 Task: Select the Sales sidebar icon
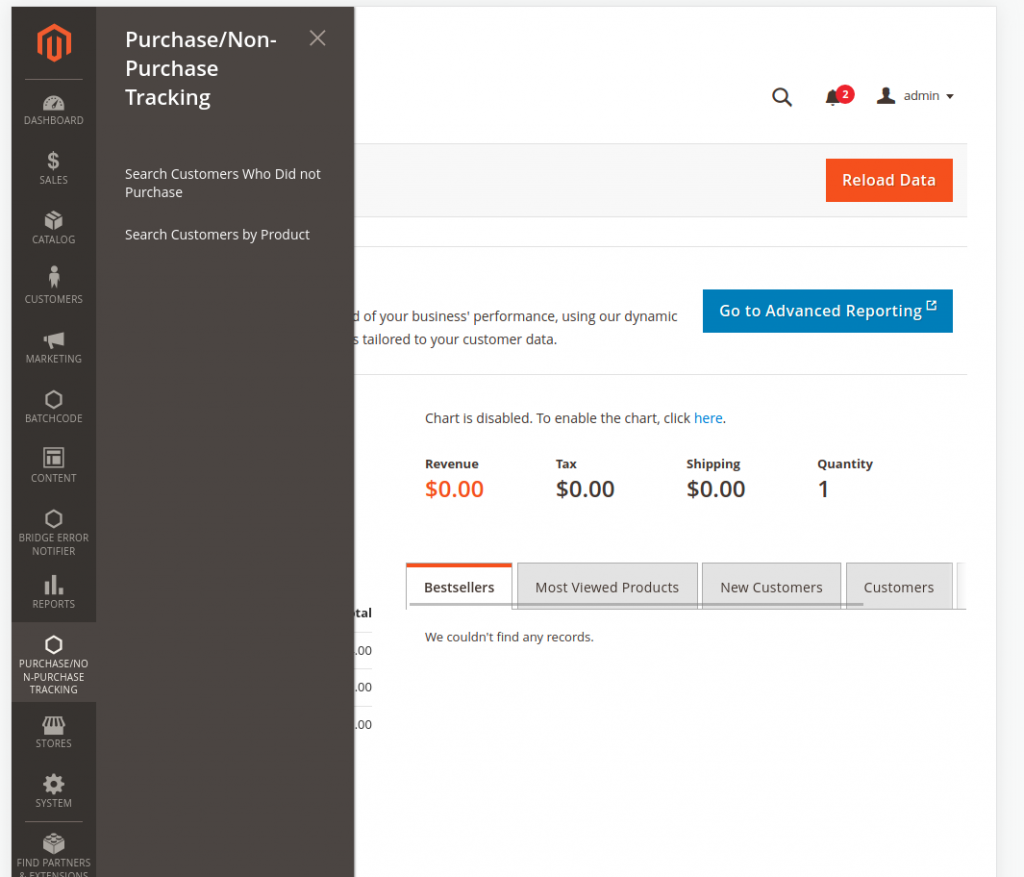pos(53,166)
